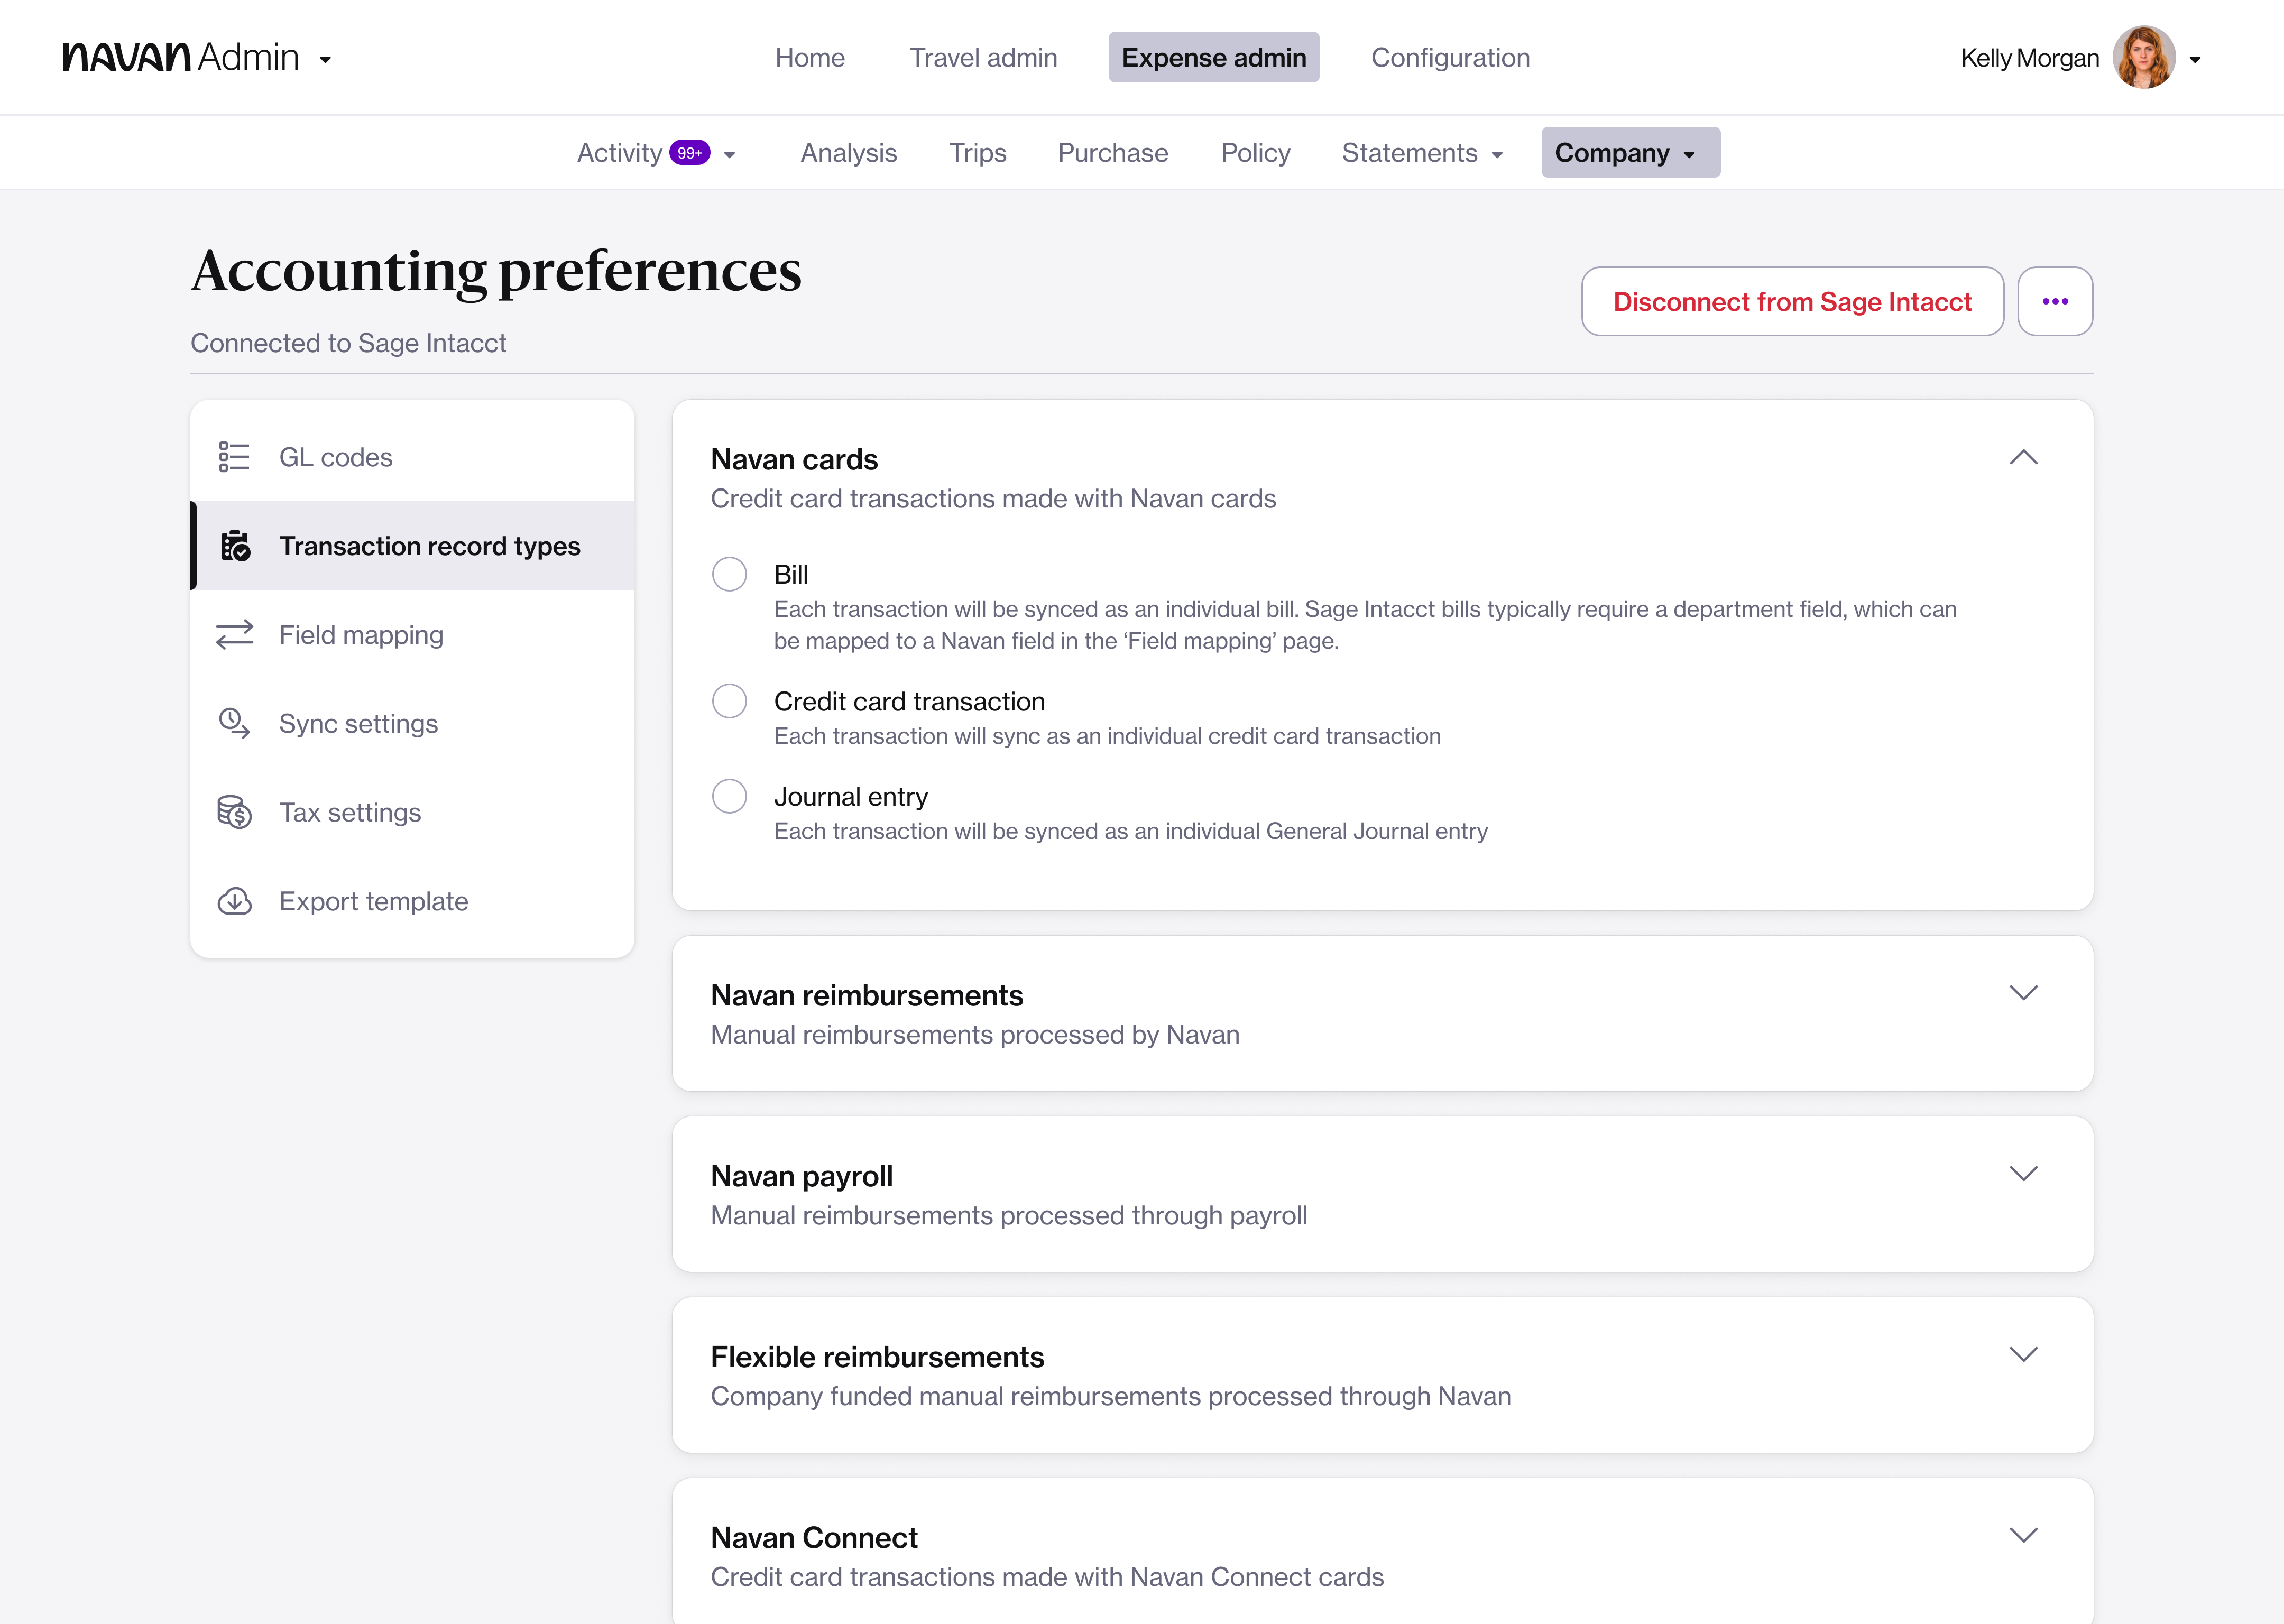Screen dimensions: 2284x1624
Task: Switch to the Travel admin tab
Action: click(983, 58)
